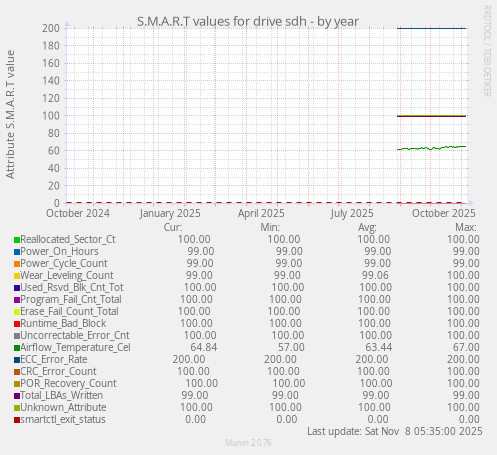Screen dimensions: 497x455
Task: Click the Max: column header
Action: click(466, 228)
